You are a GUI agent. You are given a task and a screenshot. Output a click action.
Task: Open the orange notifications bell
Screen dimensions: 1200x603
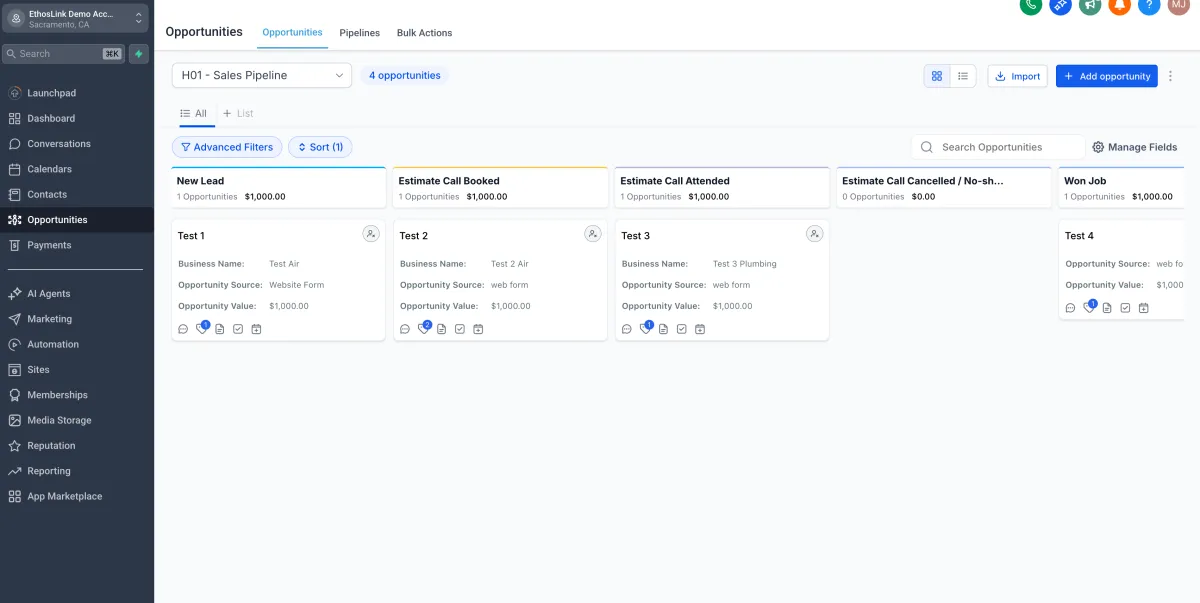tap(1120, 5)
